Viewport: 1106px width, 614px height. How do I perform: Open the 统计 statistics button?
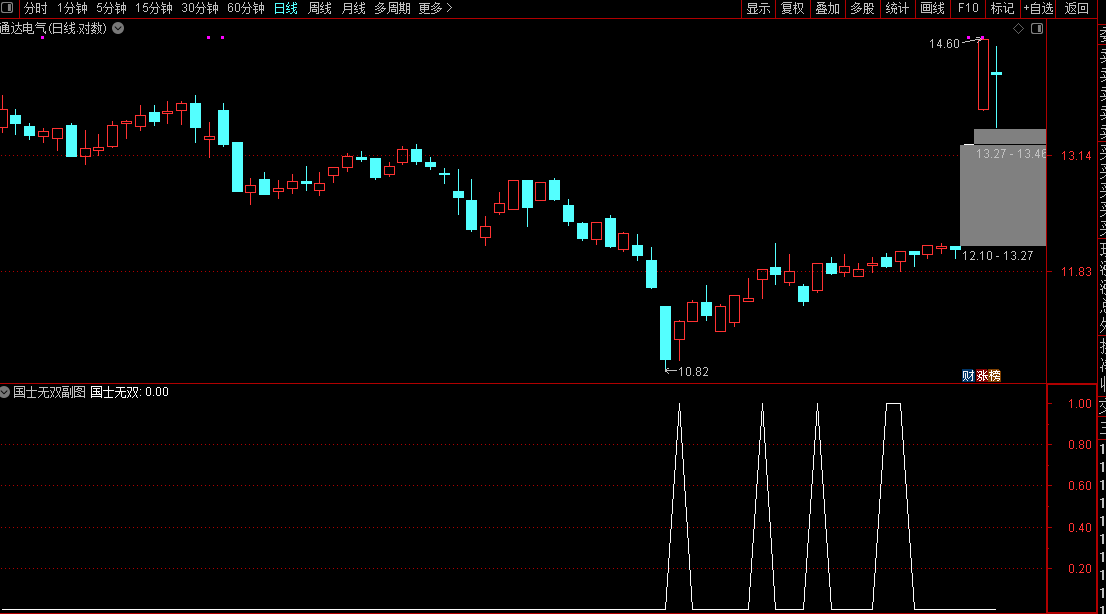[x=897, y=8]
